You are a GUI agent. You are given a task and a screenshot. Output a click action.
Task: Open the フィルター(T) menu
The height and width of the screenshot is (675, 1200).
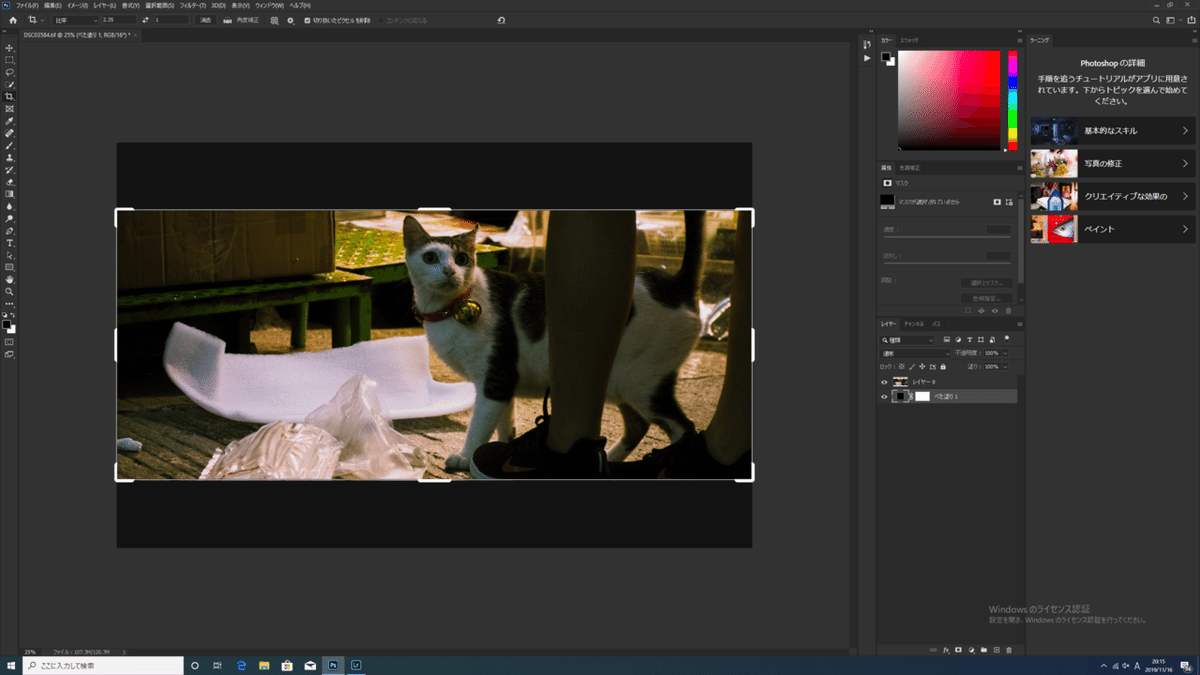point(193,5)
